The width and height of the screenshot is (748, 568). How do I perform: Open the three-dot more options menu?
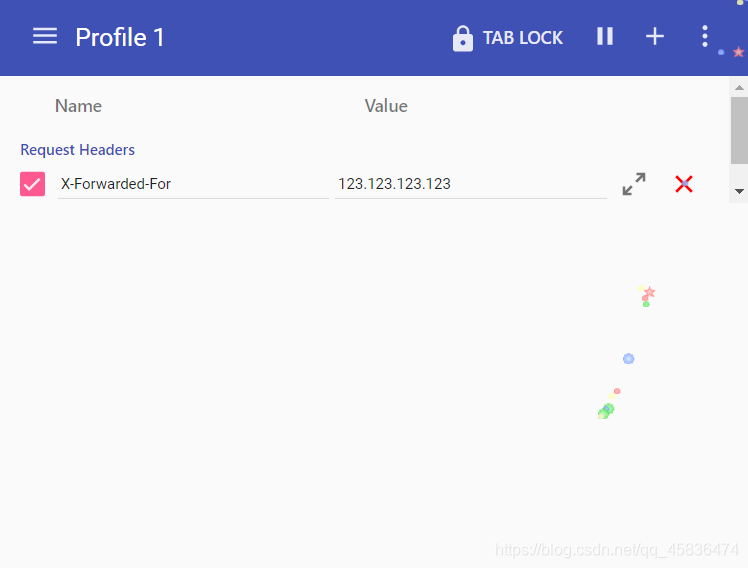click(x=705, y=36)
